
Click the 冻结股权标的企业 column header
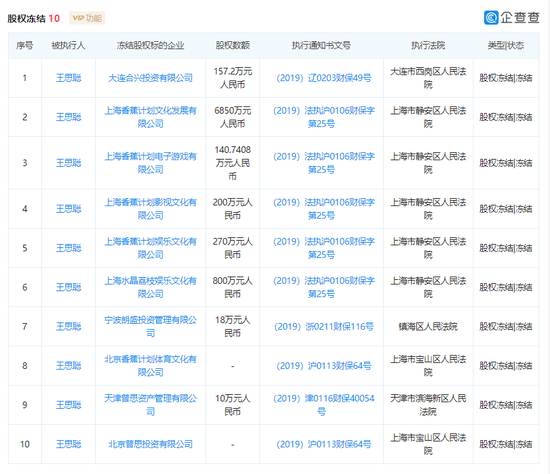click(x=150, y=45)
